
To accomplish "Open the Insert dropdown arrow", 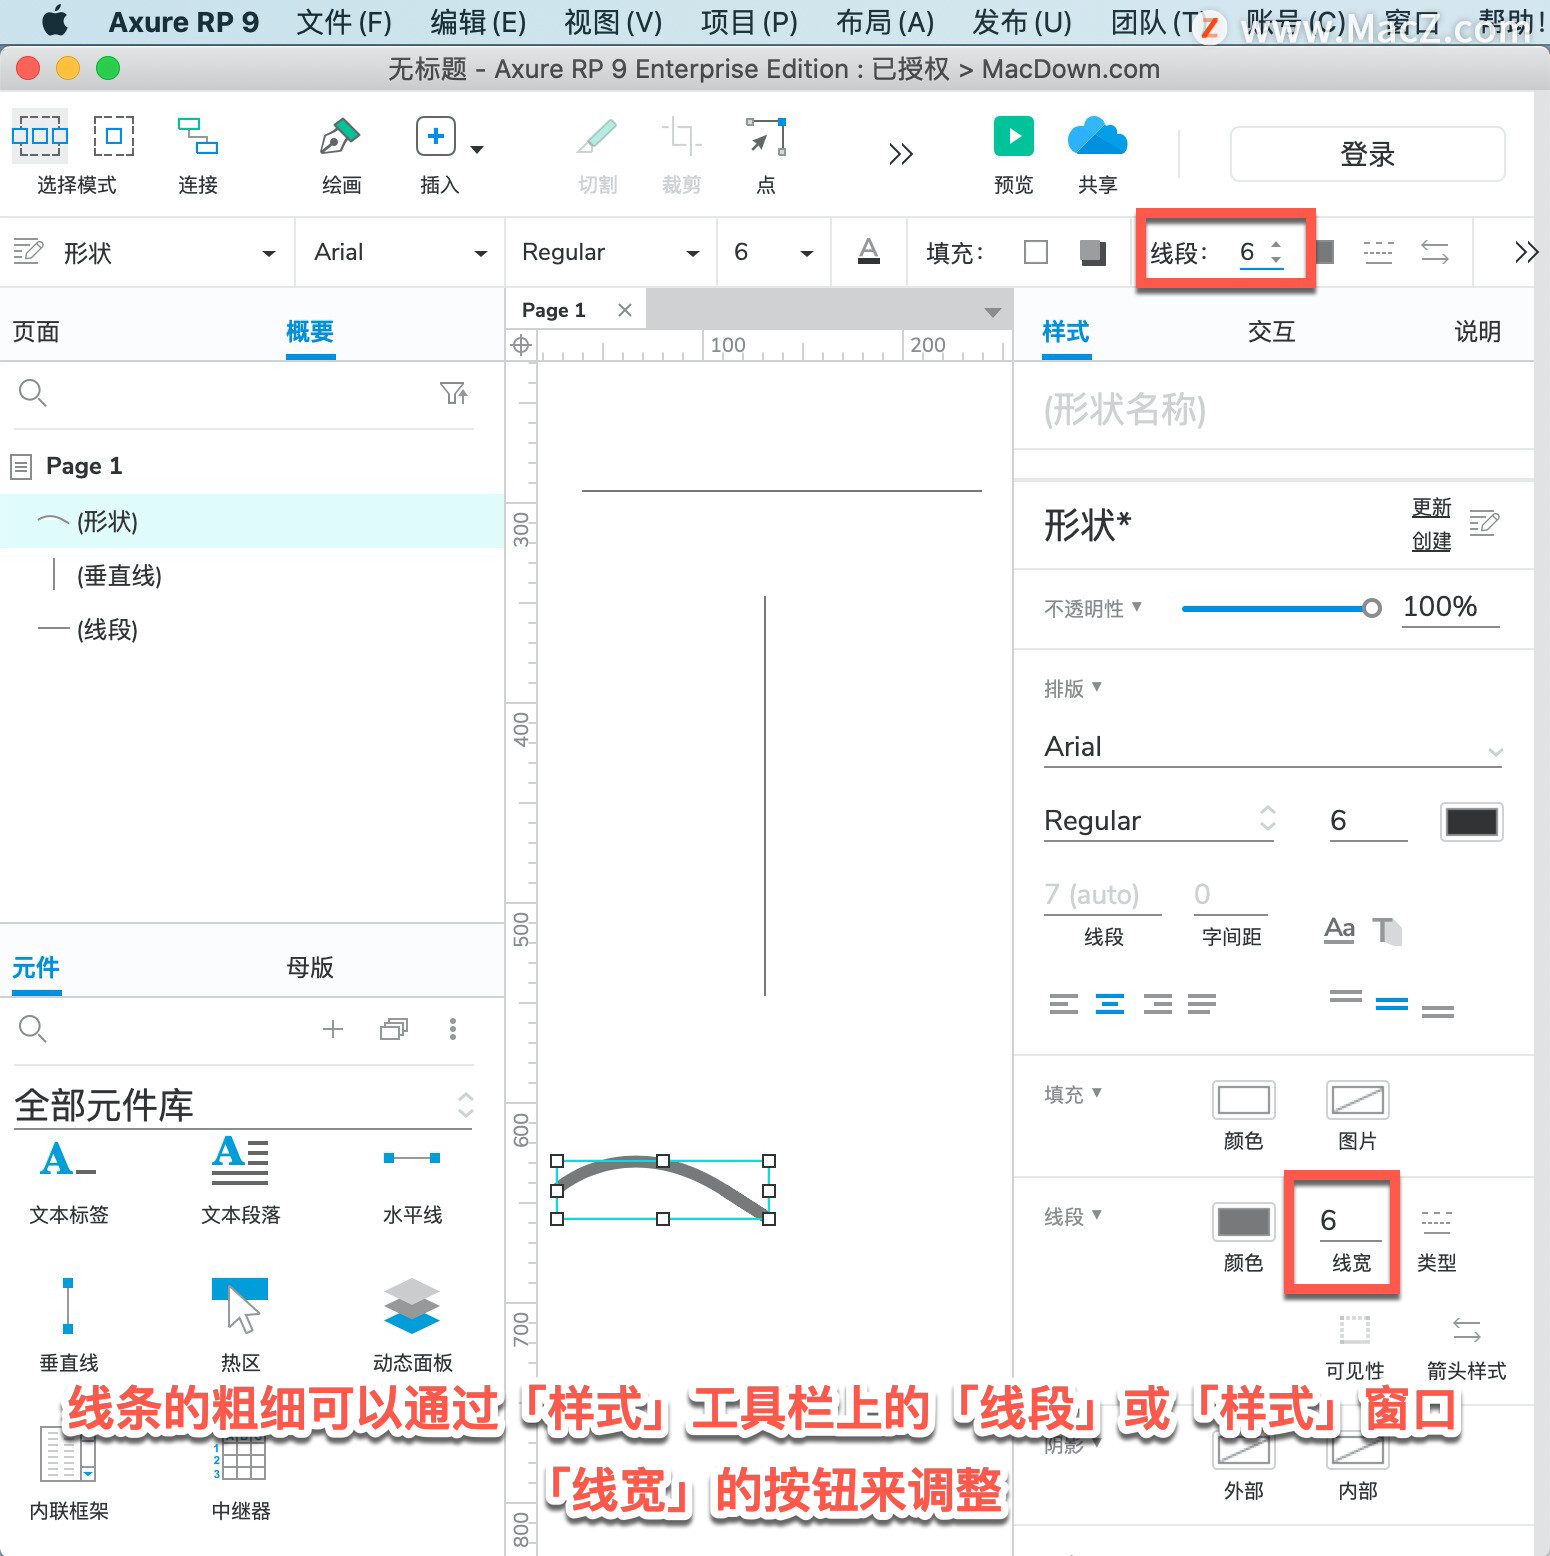I will [477, 150].
